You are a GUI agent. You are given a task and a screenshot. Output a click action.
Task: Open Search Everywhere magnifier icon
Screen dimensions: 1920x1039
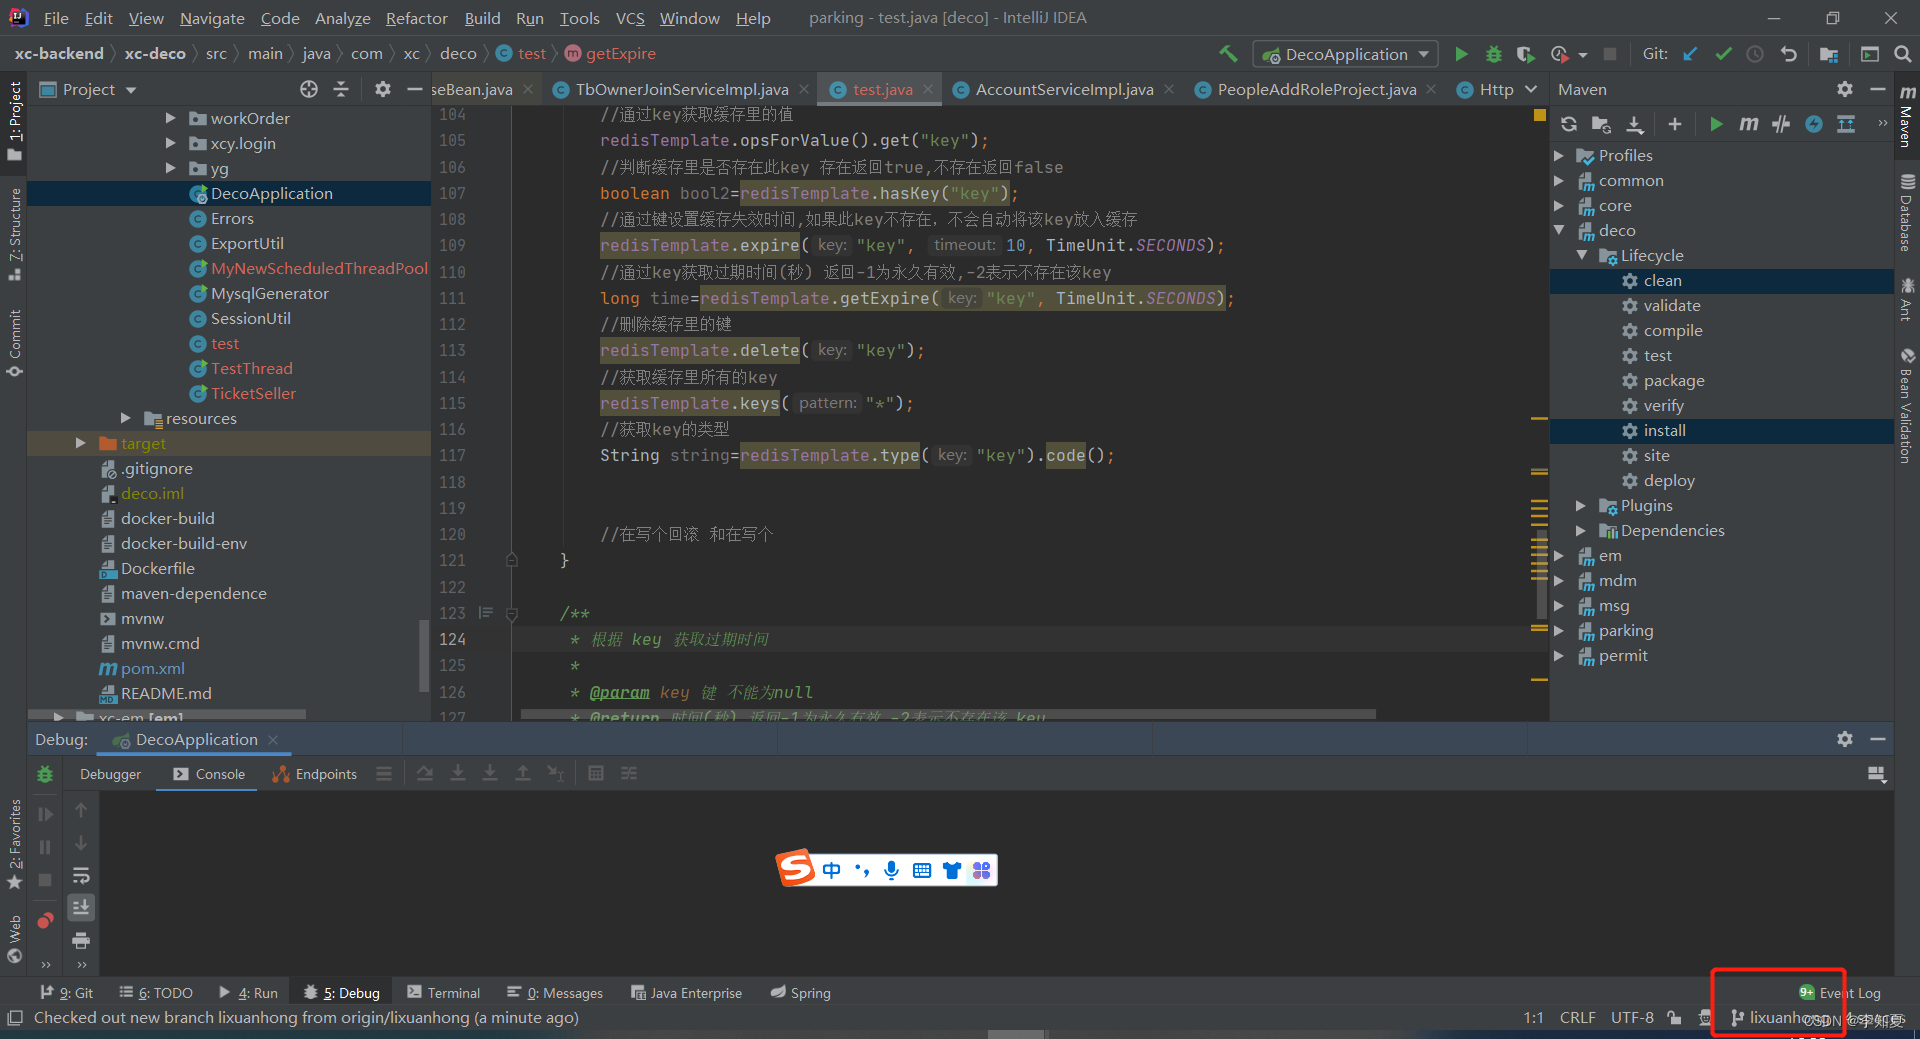tap(1902, 54)
